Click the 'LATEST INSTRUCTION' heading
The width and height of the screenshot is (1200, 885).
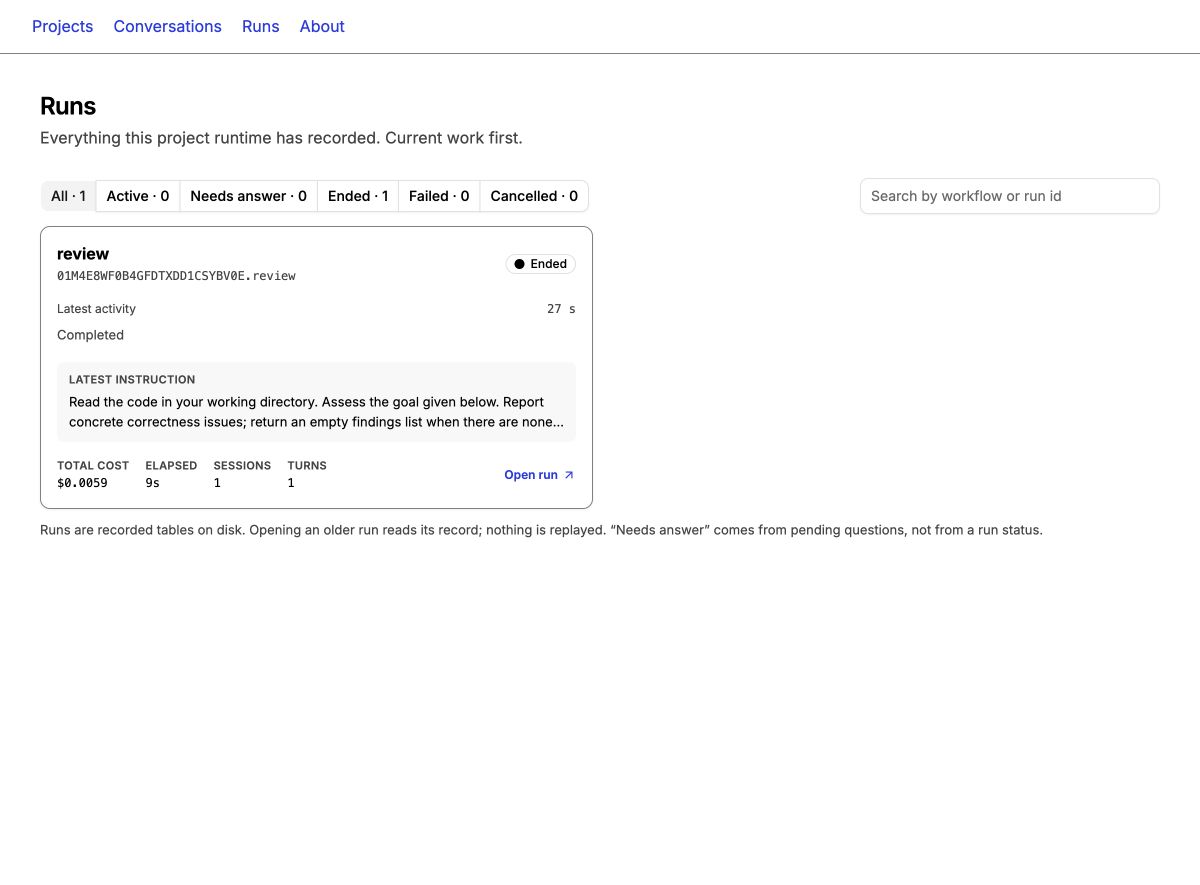(132, 380)
